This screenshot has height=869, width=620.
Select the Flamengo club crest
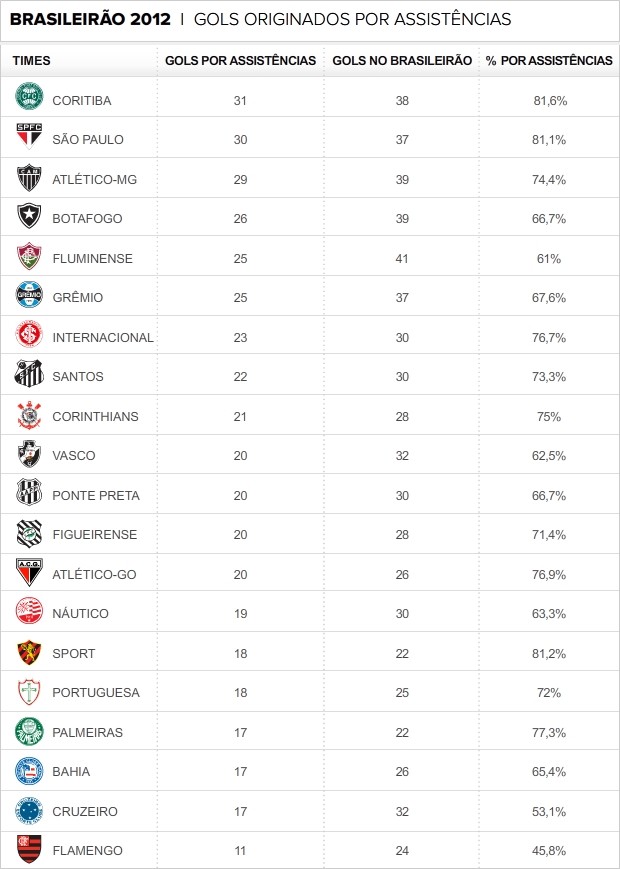[29, 849]
